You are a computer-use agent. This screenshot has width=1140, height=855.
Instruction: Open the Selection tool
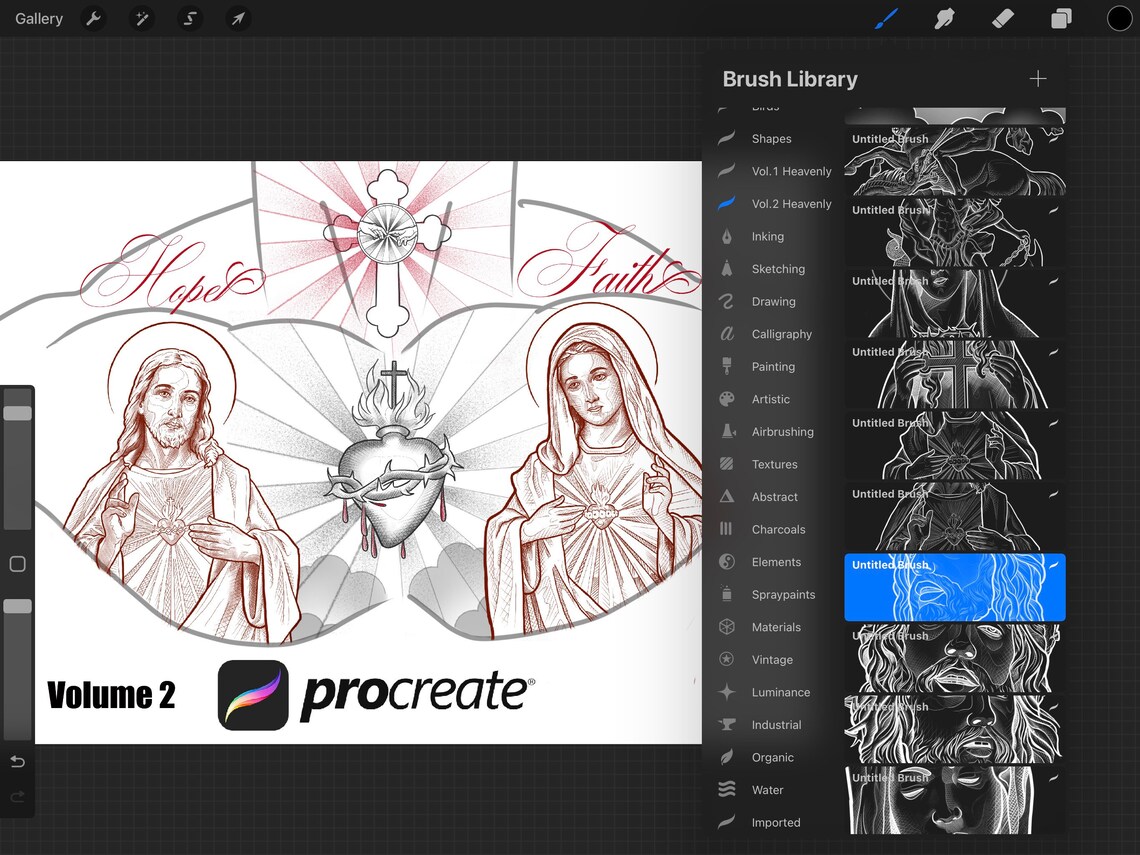click(x=189, y=18)
